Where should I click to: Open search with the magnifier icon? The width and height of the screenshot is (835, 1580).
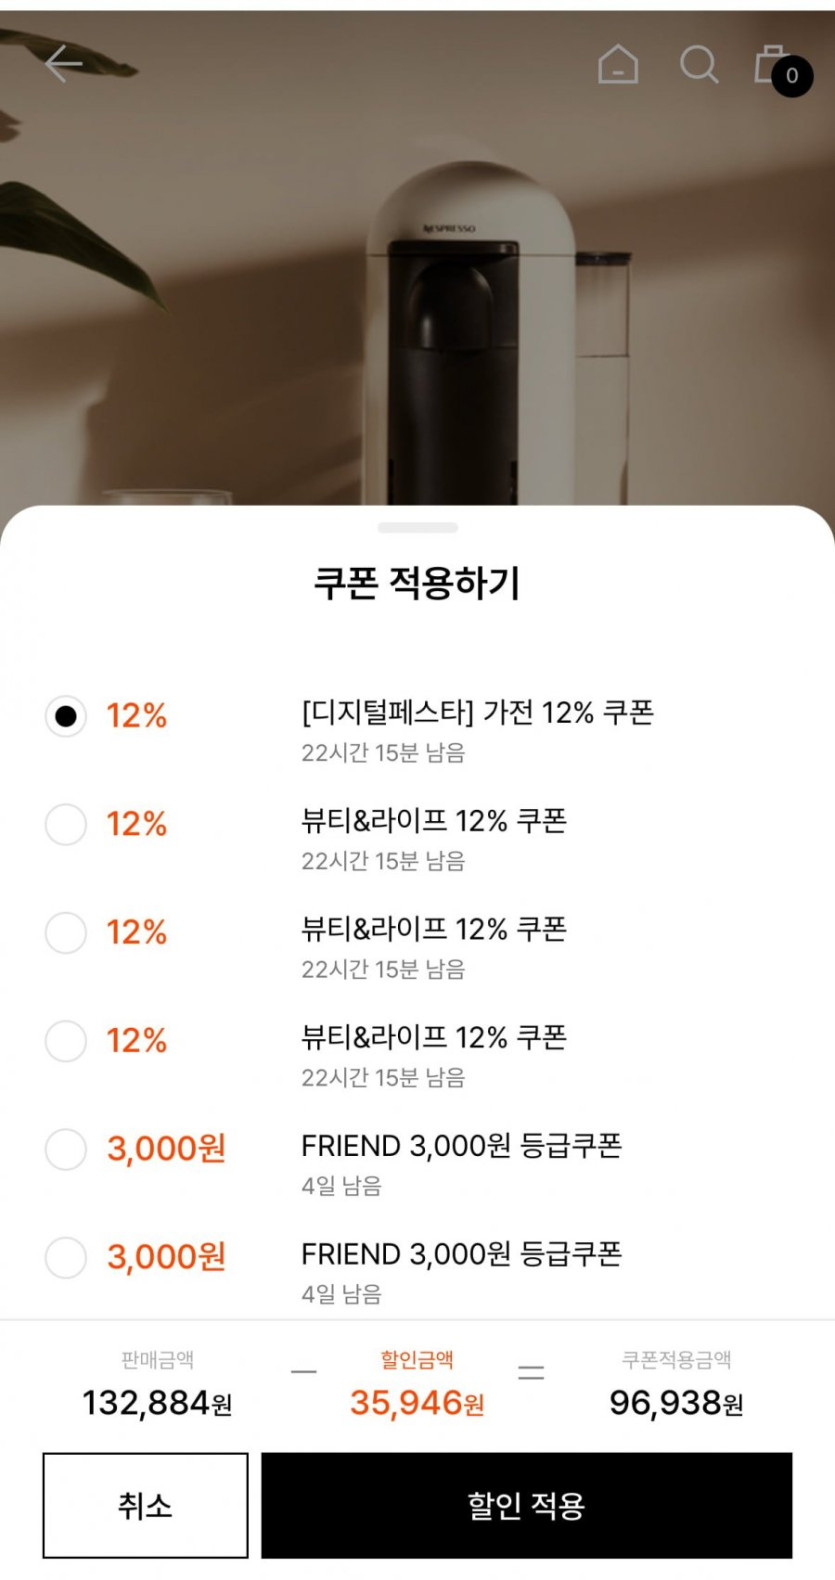coord(699,65)
